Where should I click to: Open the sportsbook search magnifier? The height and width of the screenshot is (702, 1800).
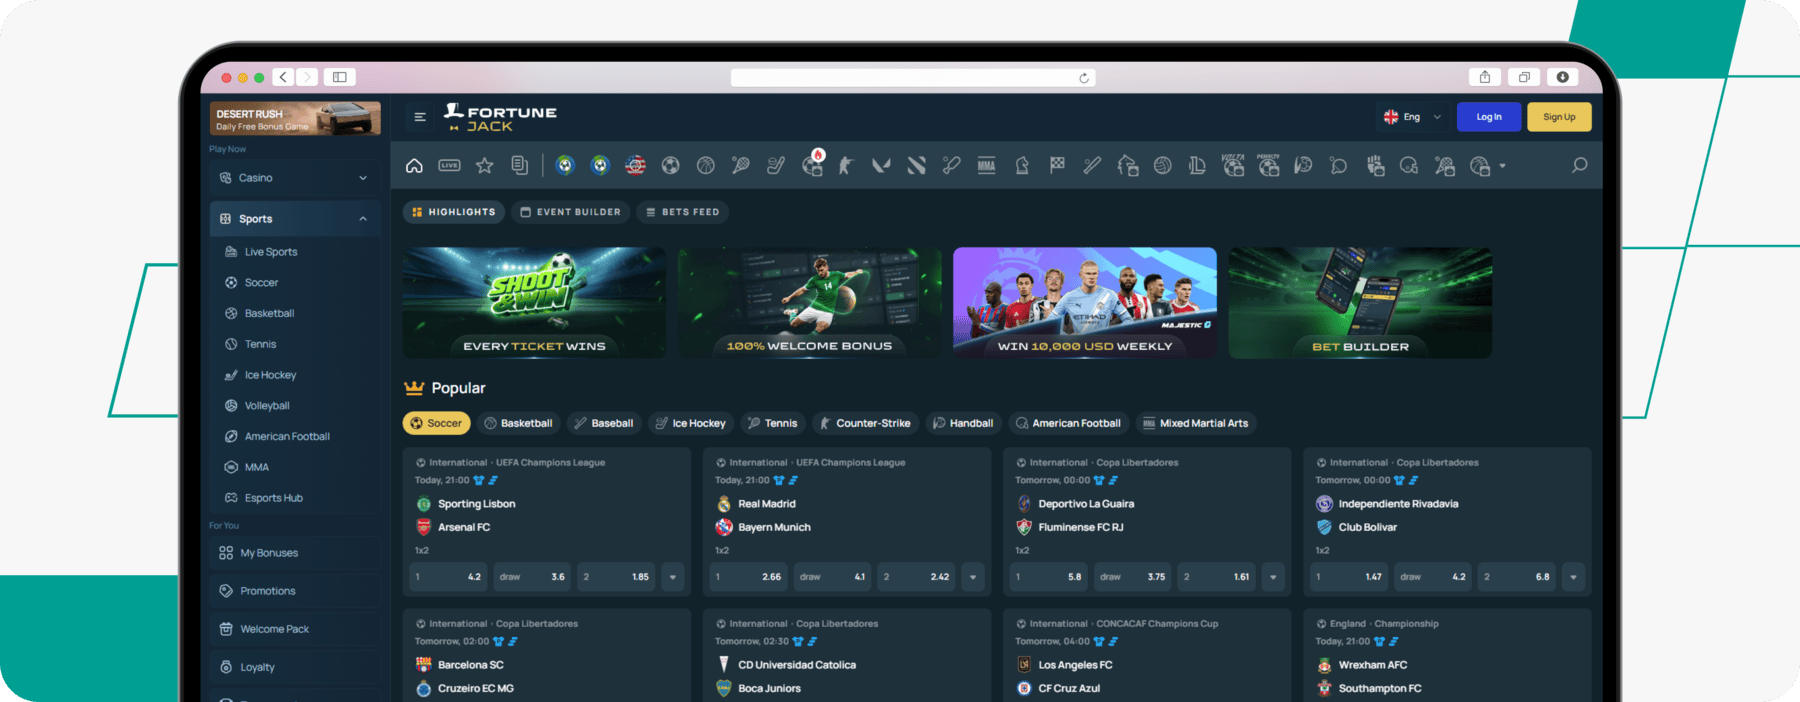click(x=1579, y=165)
